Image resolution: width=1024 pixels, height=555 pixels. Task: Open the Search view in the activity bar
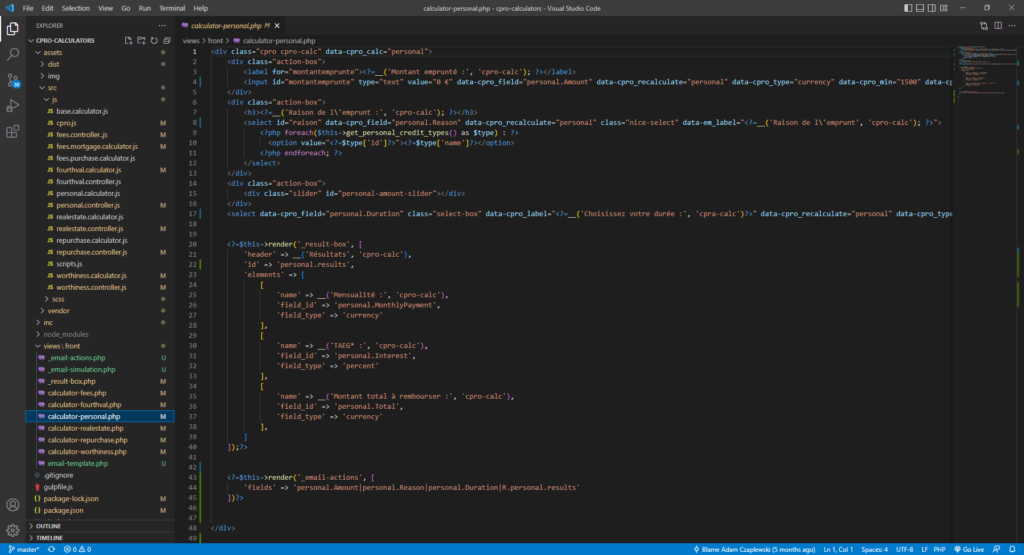coord(12,54)
